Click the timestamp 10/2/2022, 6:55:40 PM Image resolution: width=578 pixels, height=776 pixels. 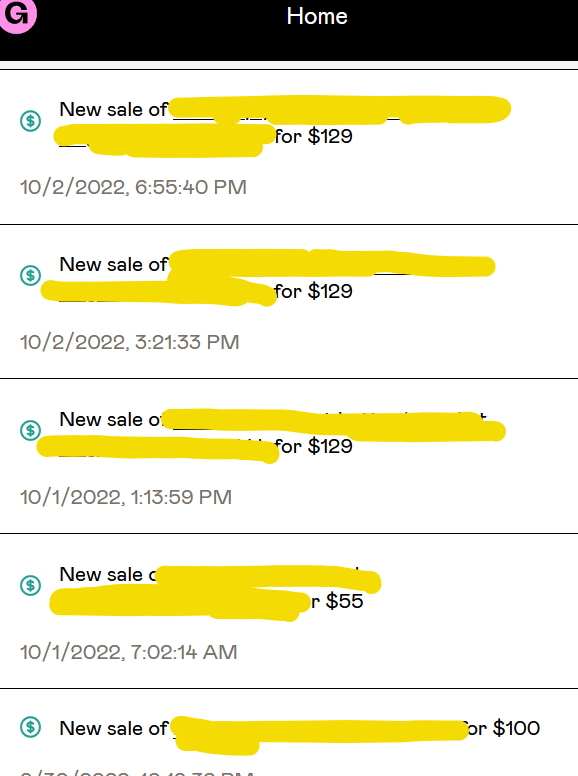coord(133,188)
